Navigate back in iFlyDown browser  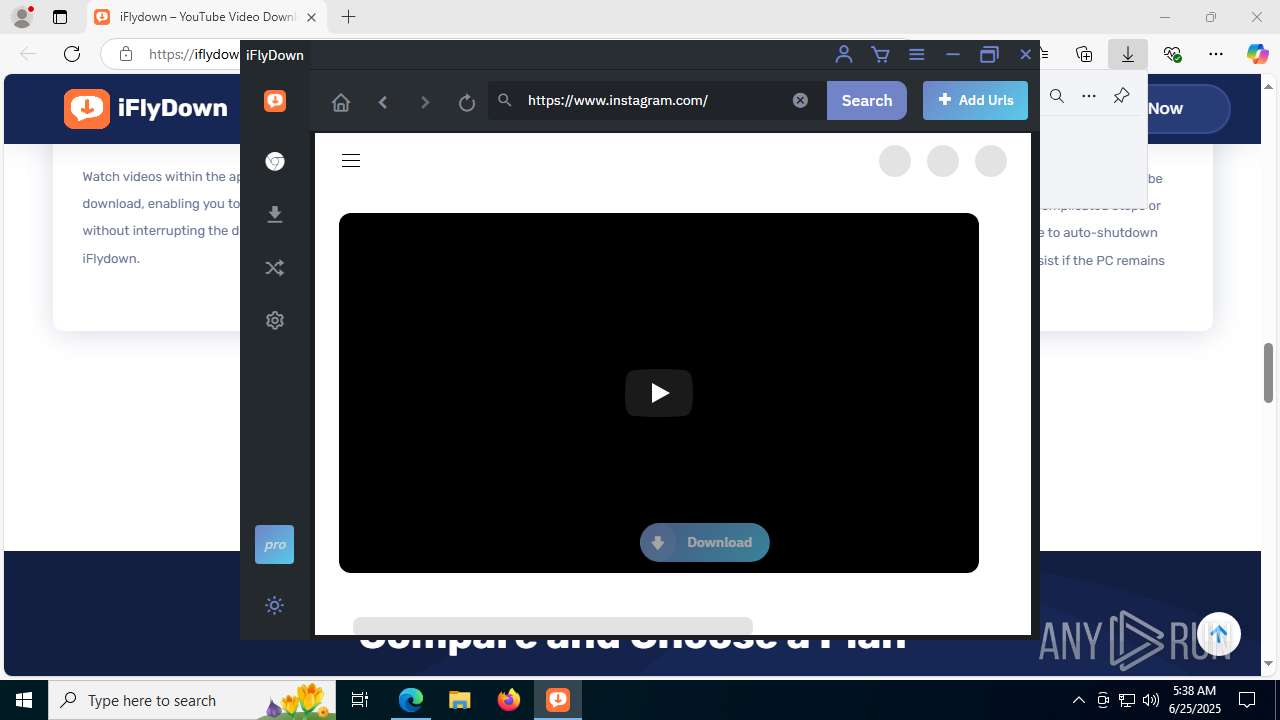383,101
